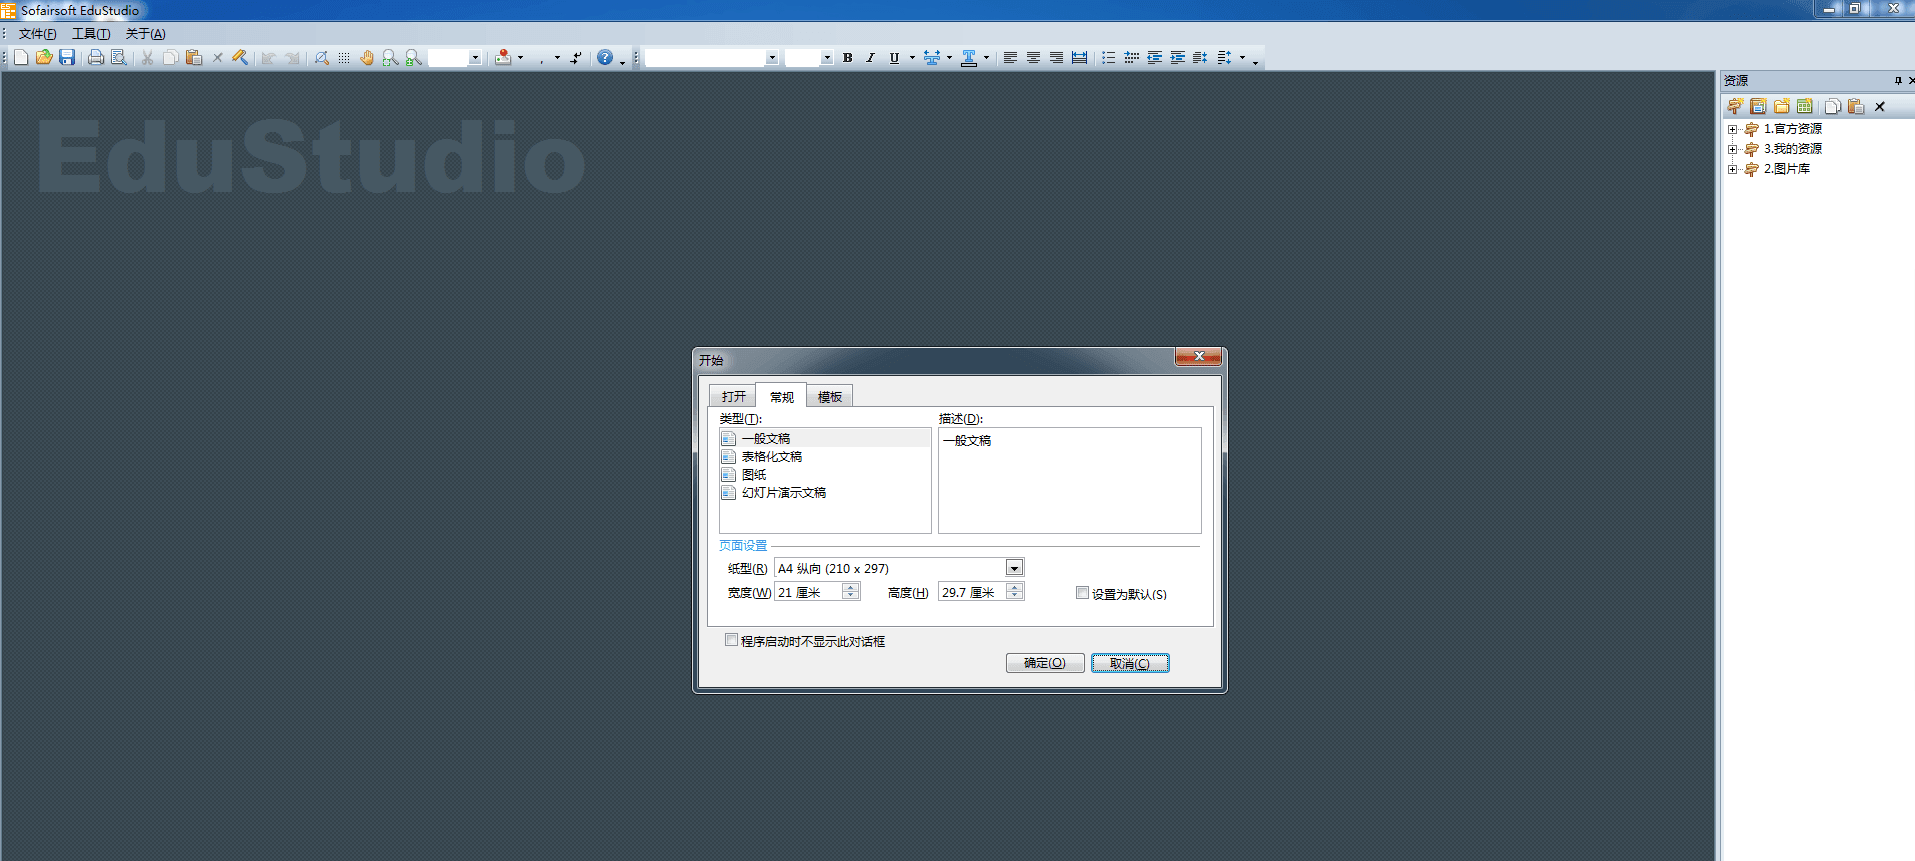Open the font name dropdown

click(x=772, y=58)
